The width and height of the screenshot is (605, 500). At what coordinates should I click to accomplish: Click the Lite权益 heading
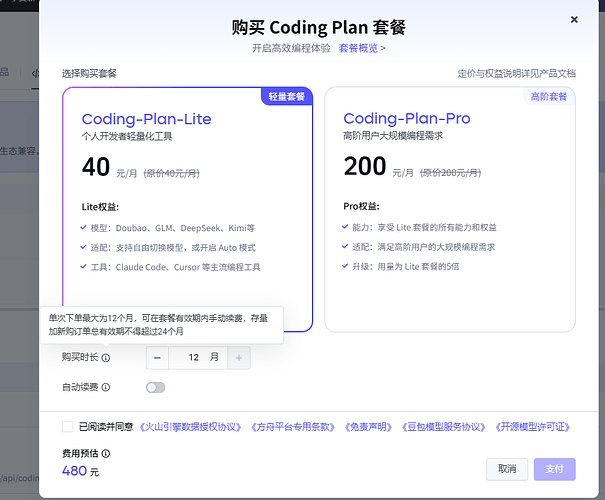pos(100,207)
